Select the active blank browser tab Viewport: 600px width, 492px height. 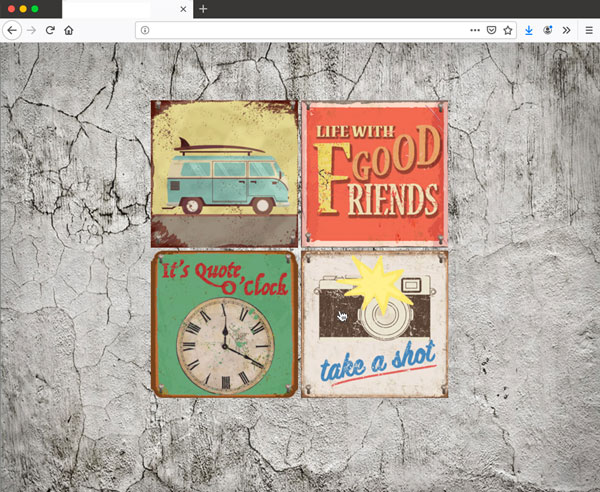click(x=120, y=9)
